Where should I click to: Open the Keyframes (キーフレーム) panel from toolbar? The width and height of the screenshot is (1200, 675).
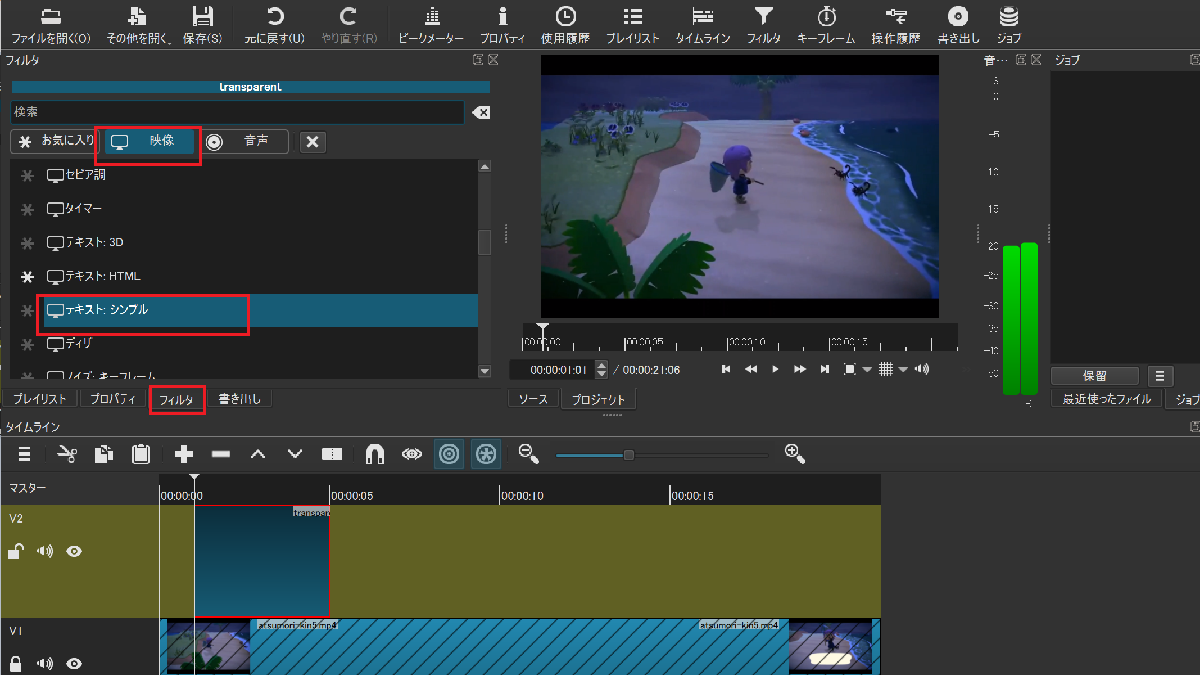tap(826, 17)
